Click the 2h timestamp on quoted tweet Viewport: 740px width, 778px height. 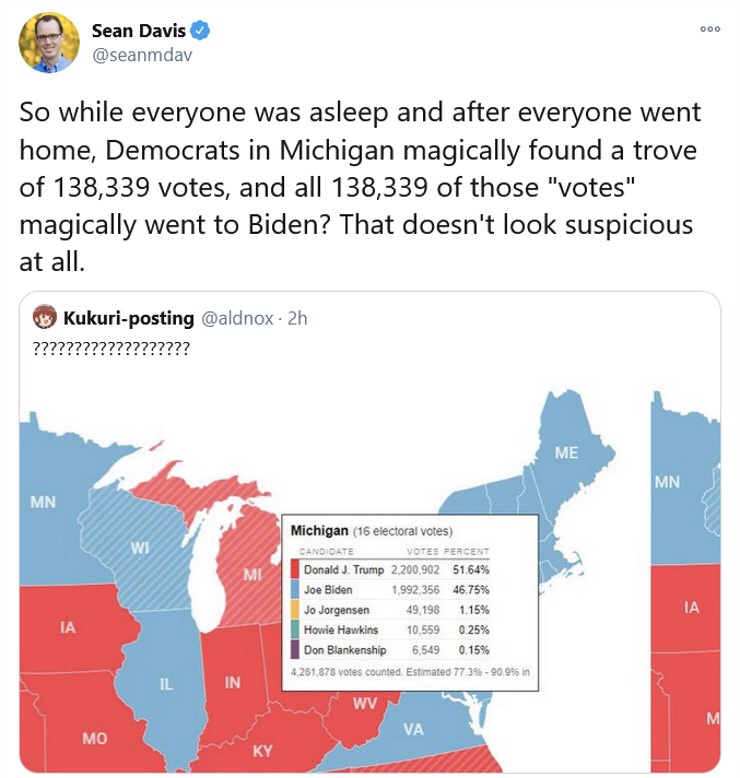click(297, 319)
